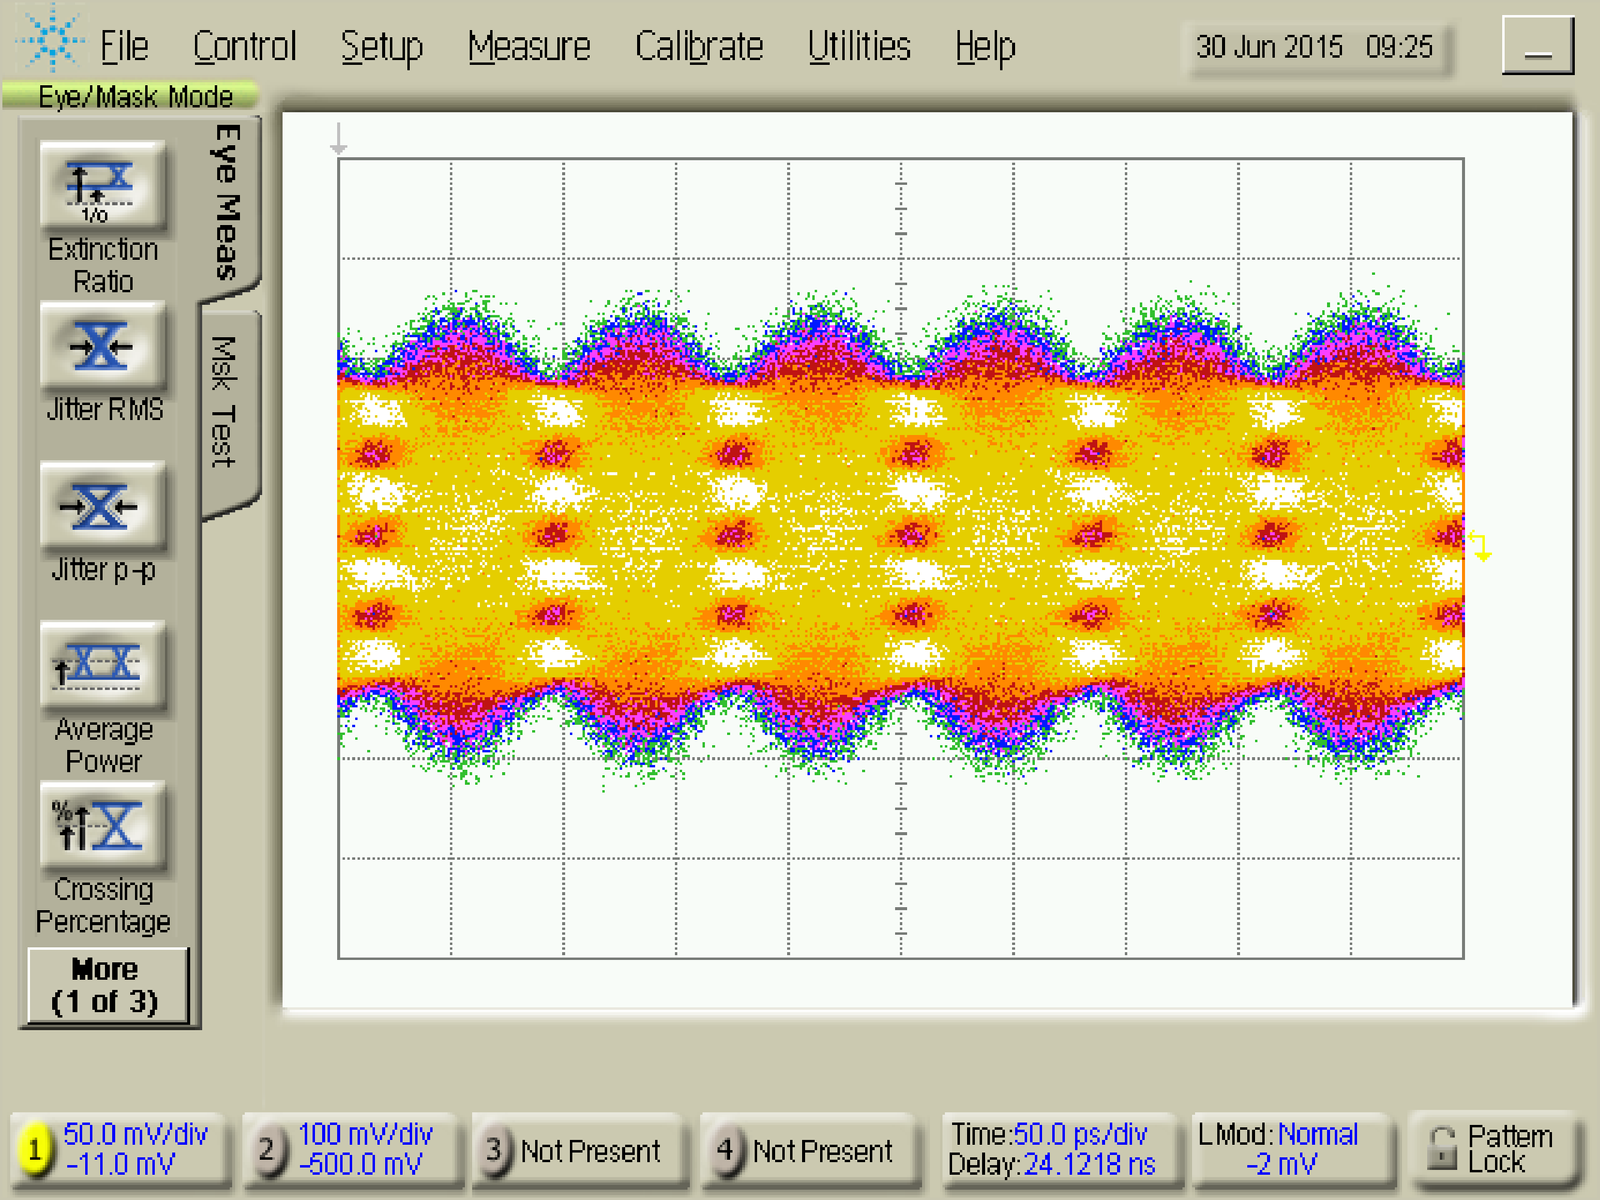Screen dimensions: 1600x1200
Task: Select the Extinction Ratio measurement icon
Action: [102, 186]
